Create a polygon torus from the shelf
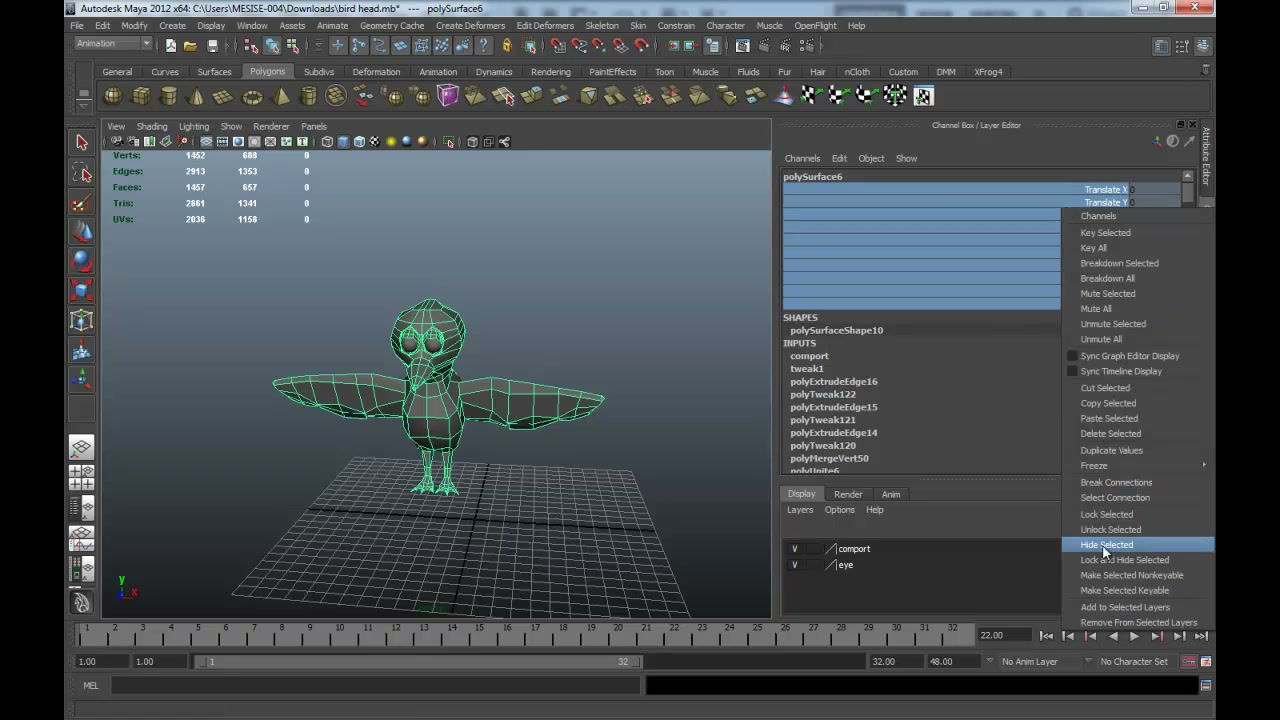The height and width of the screenshot is (720, 1280). click(252, 96)
